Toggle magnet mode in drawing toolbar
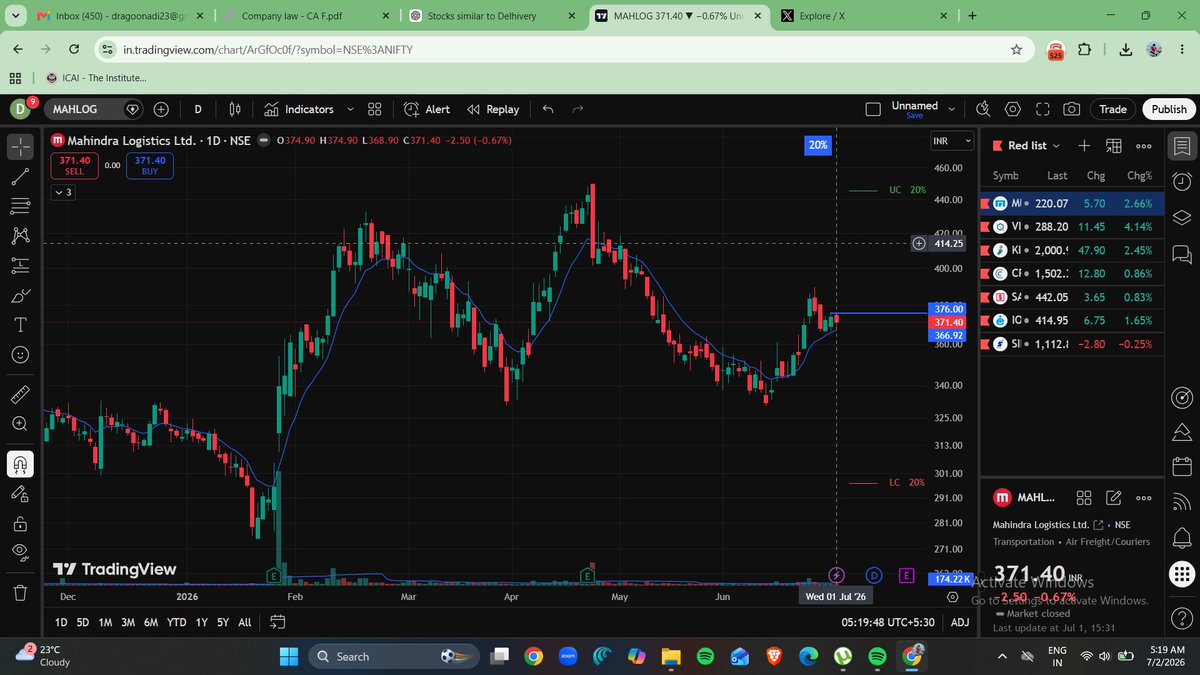This screenshot has width=1200, height=675. point(20,464)
